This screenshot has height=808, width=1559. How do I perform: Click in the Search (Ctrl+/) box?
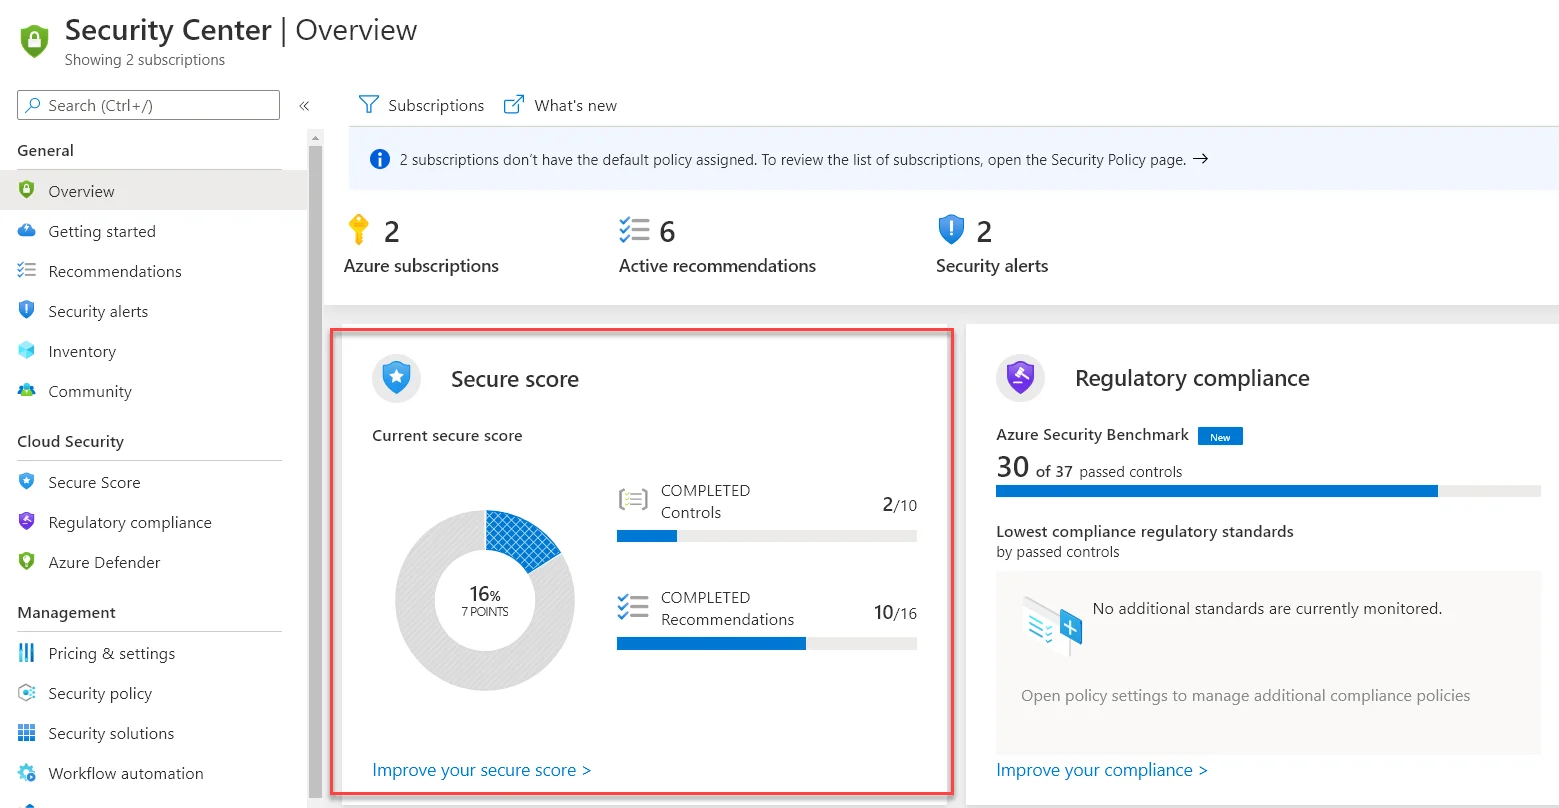coord(148,105)
